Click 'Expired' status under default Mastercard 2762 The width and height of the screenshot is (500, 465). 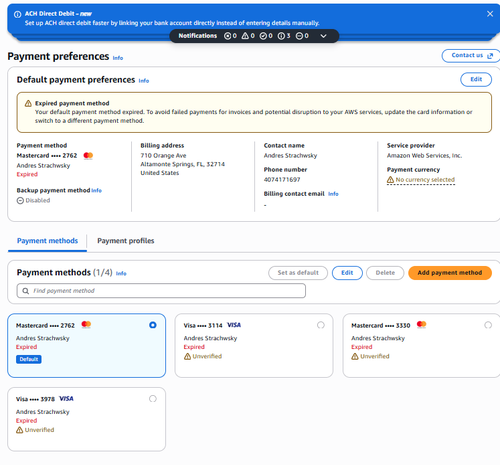(x=27, y=174)
